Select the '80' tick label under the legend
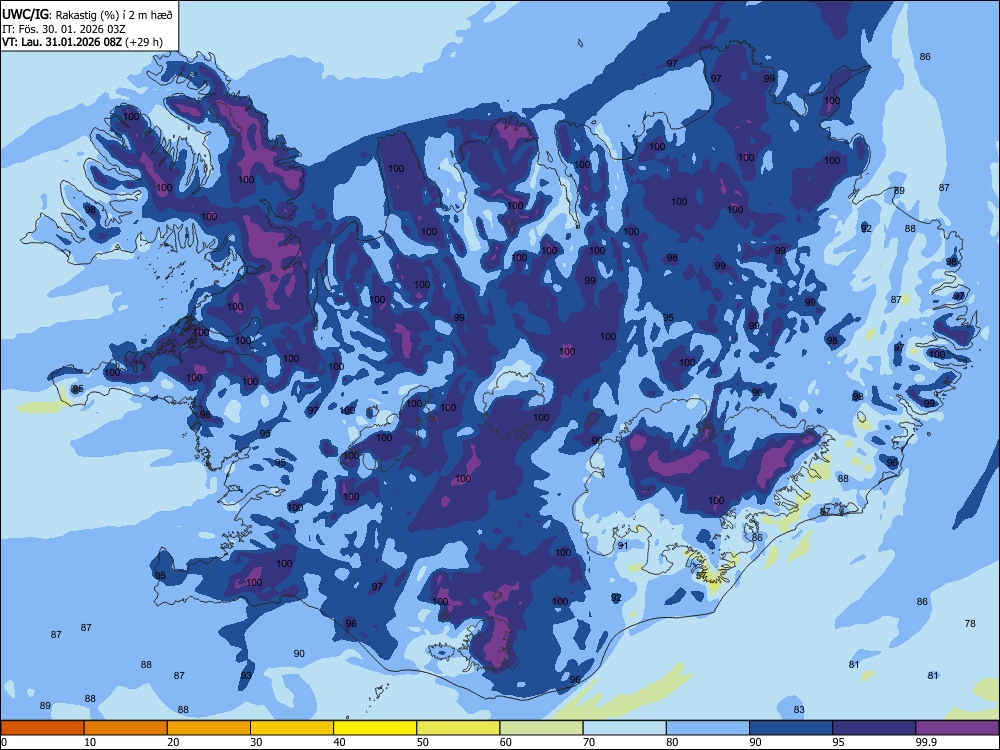This screenshot has width=1000, height=750. pos(672,742)
